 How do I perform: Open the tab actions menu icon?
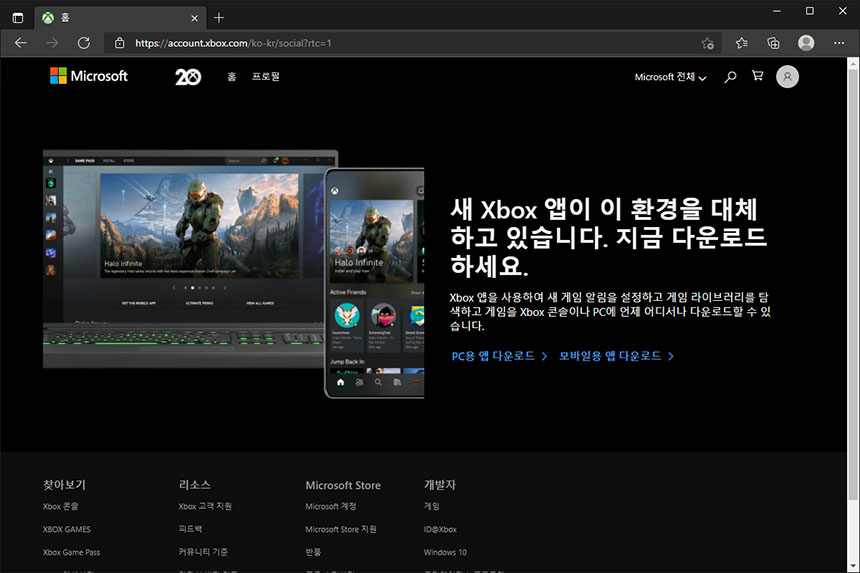(x=18, y=18)
